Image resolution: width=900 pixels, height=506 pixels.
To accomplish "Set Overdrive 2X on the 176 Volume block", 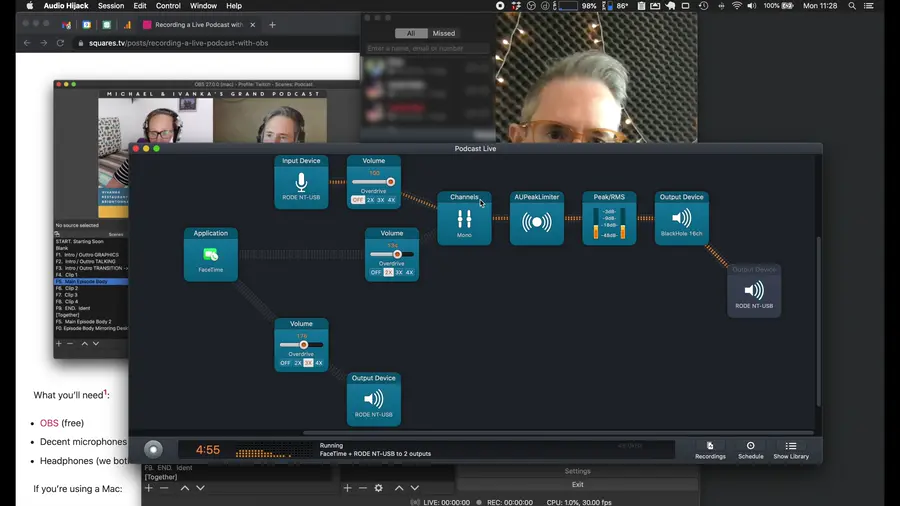I will (x=298, y=363).
